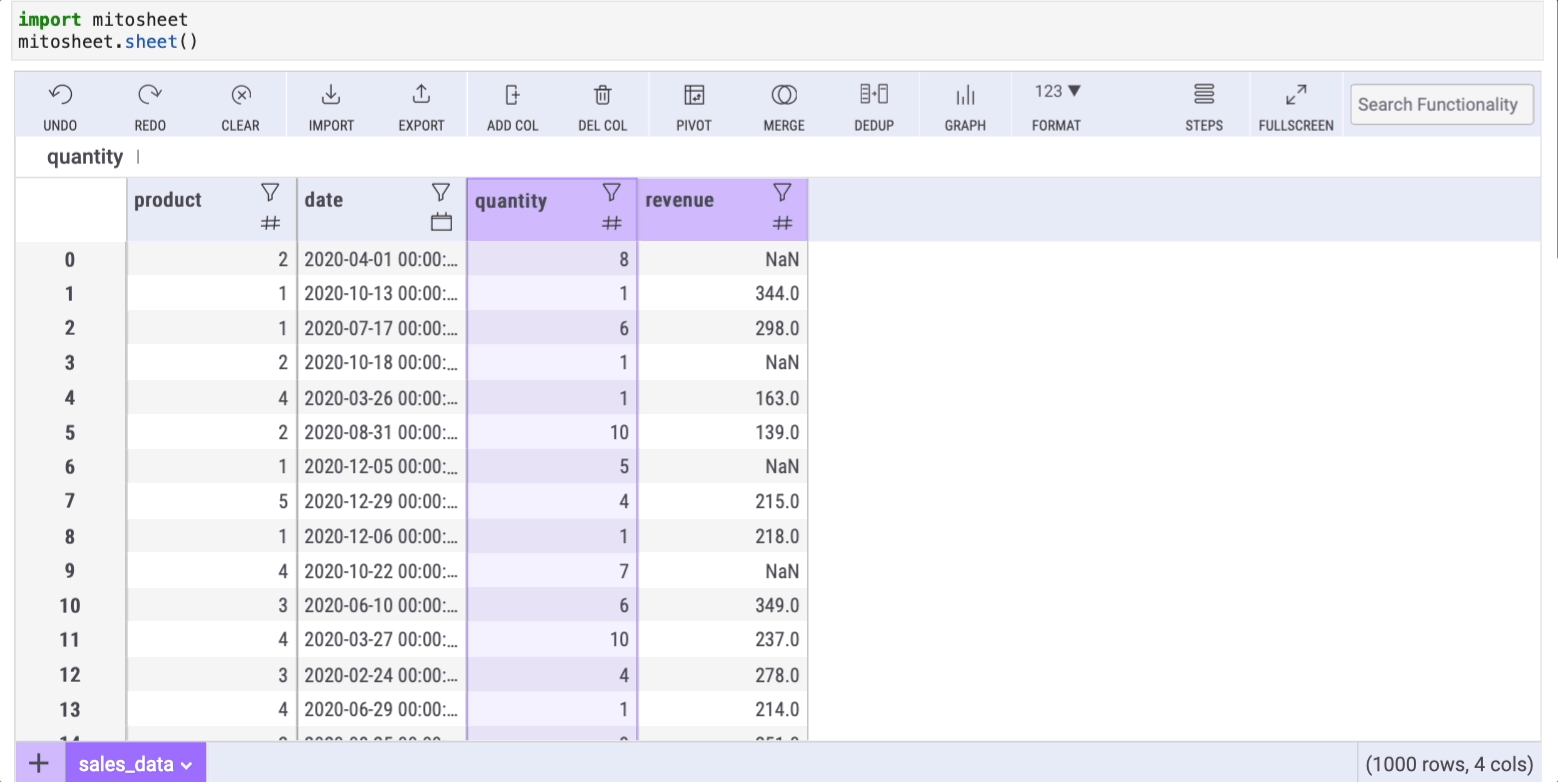Click the revenue cell 298.0
This screenshot has height=782, width=1558.
click(723, 329)
